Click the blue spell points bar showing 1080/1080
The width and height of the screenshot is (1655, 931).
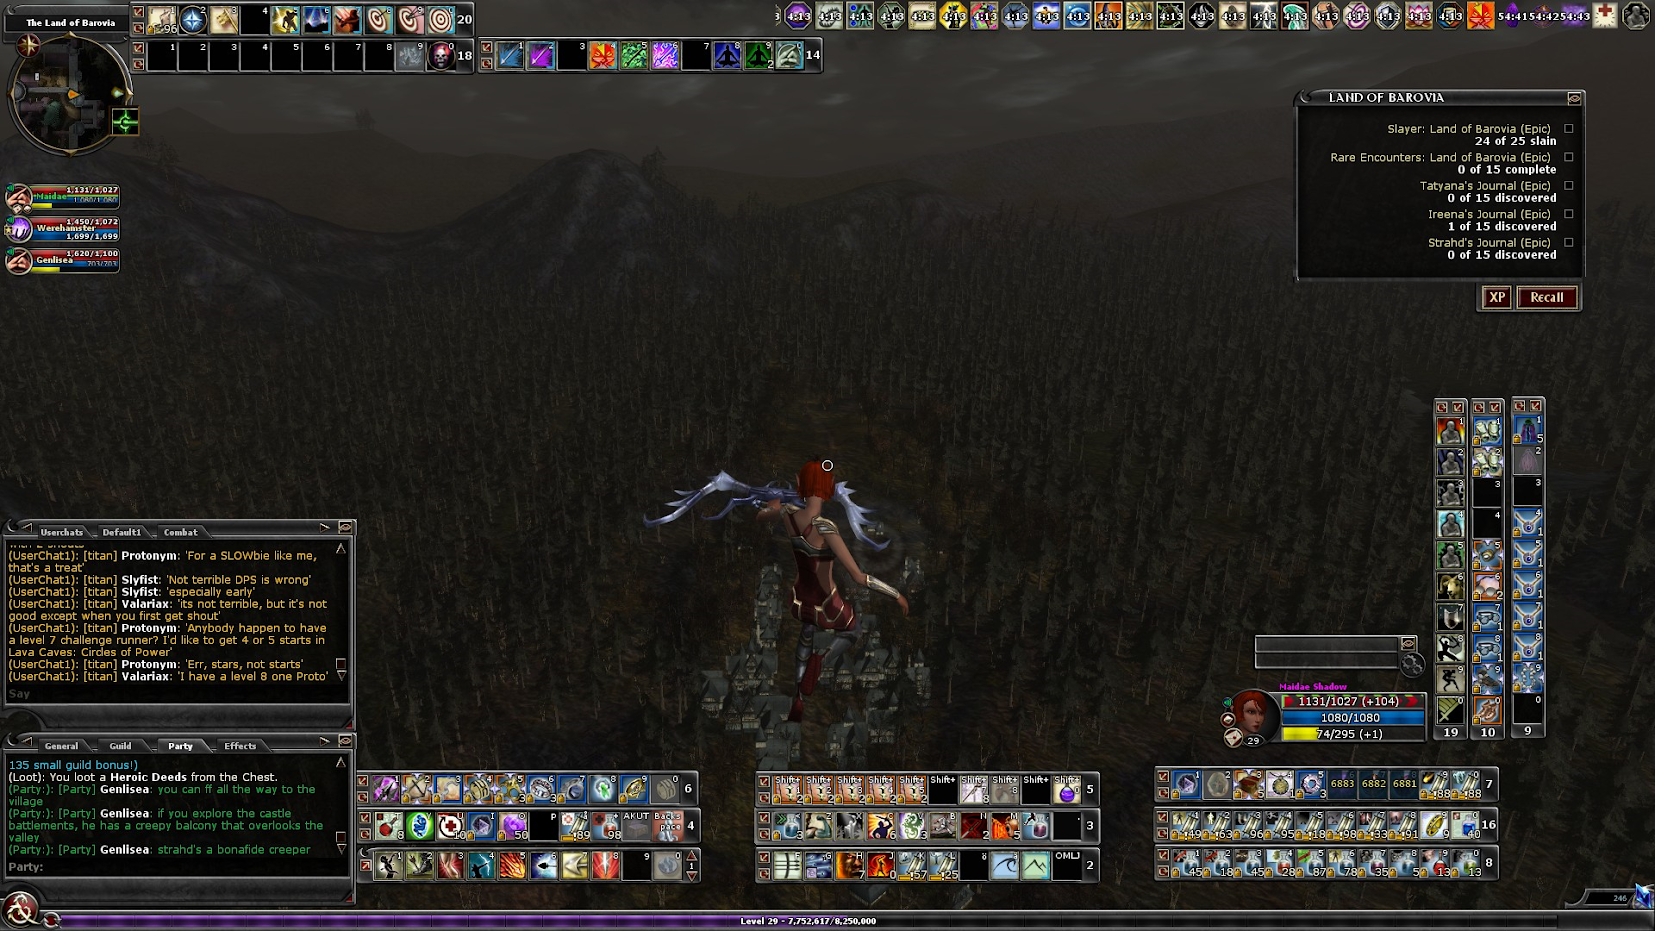pos(1353,718)
